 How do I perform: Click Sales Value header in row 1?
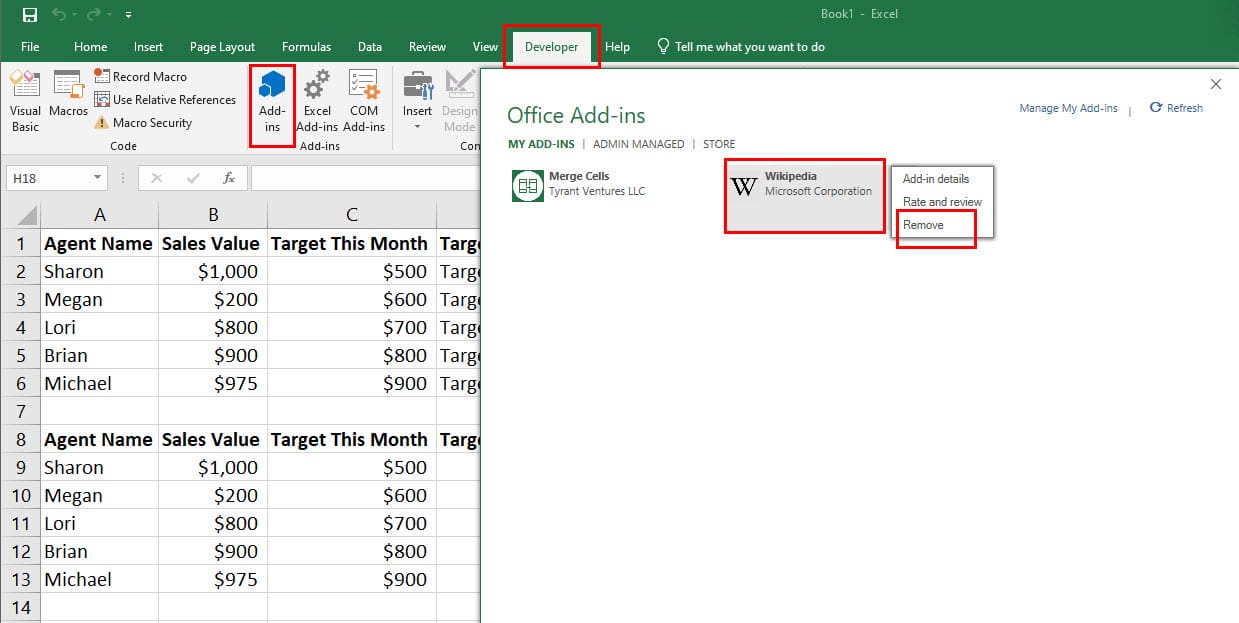(x=213, y=243)
